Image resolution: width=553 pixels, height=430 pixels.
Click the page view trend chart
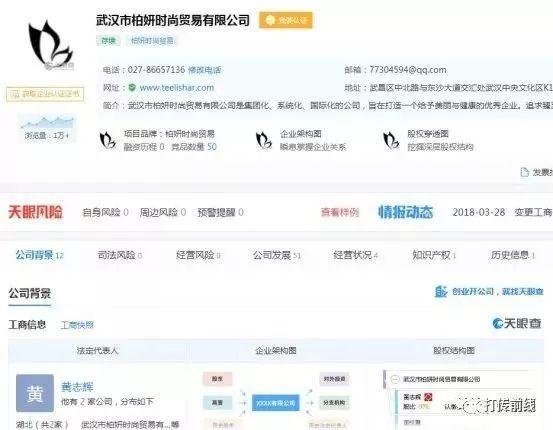47,123
